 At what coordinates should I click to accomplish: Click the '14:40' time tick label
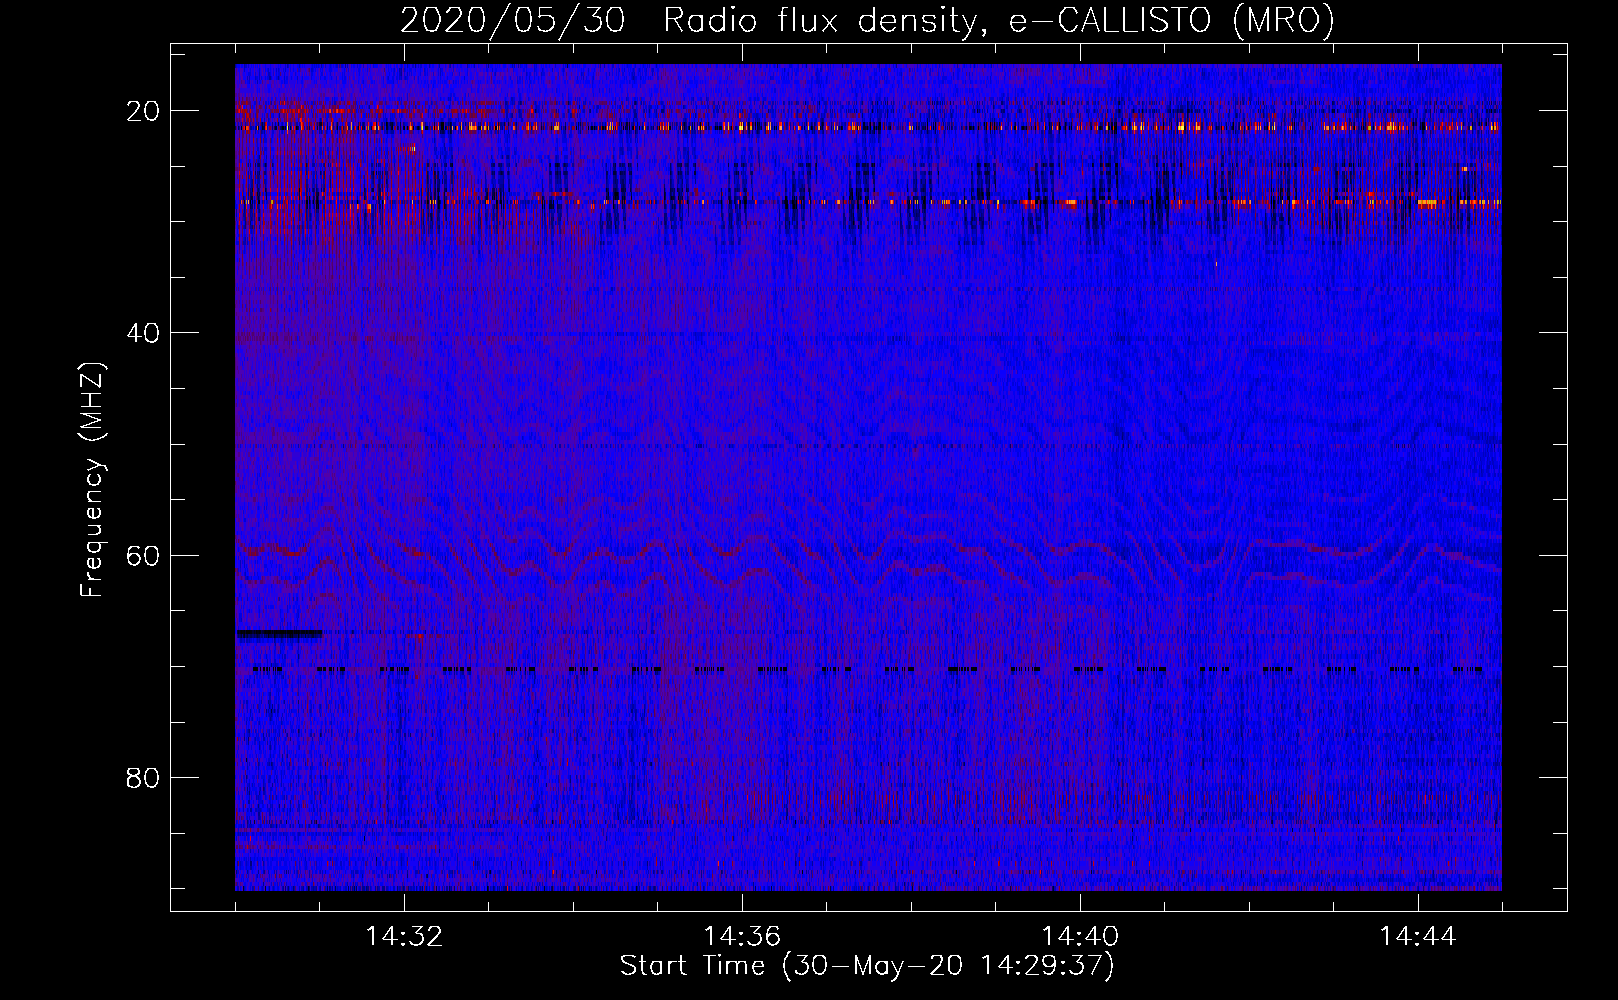point(1080,936)
